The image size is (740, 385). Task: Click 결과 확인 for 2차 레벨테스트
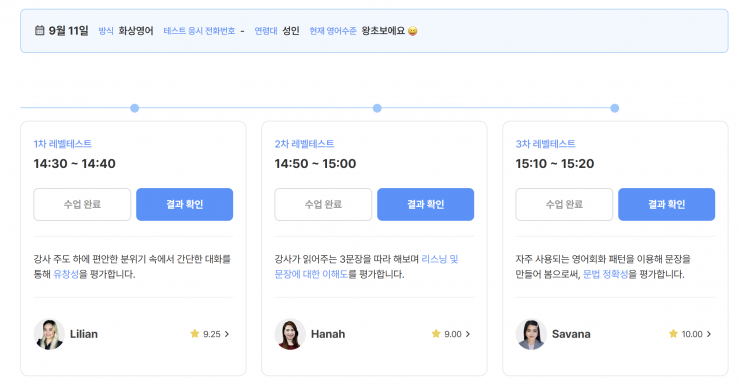pyautogui.click(x=426, y=204)
